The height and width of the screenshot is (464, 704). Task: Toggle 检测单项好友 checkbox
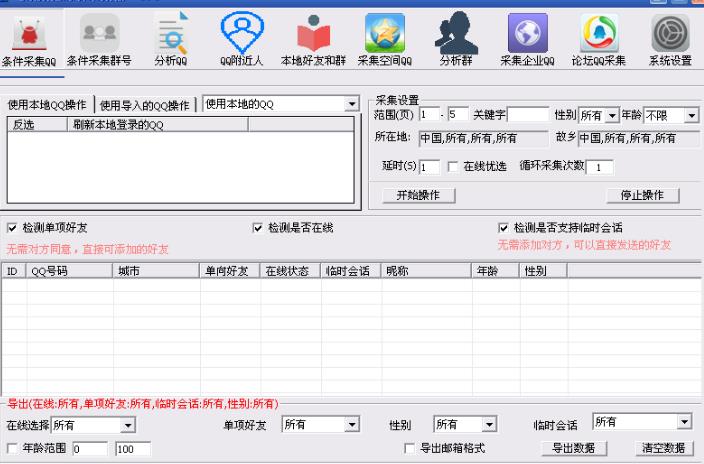pos(12,228)
